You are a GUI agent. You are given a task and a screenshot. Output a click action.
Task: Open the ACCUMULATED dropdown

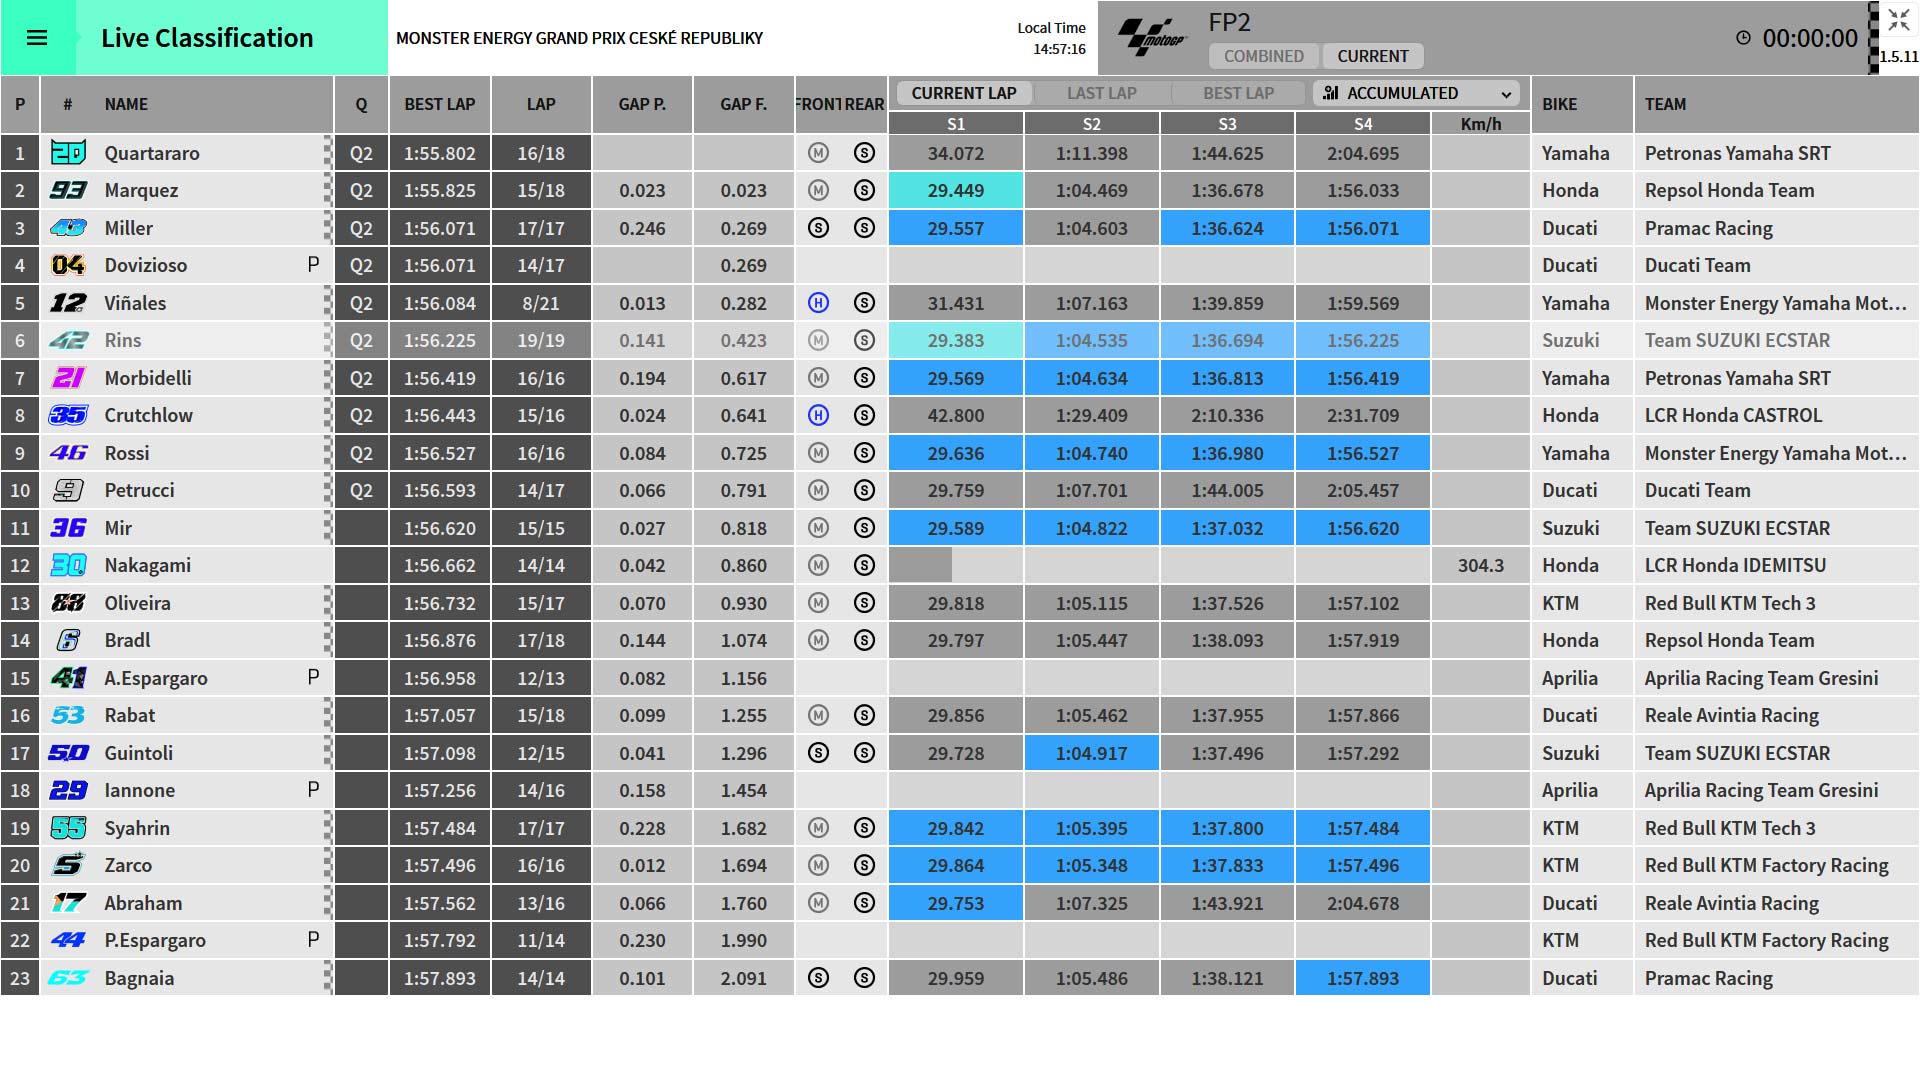[1416, 93]
